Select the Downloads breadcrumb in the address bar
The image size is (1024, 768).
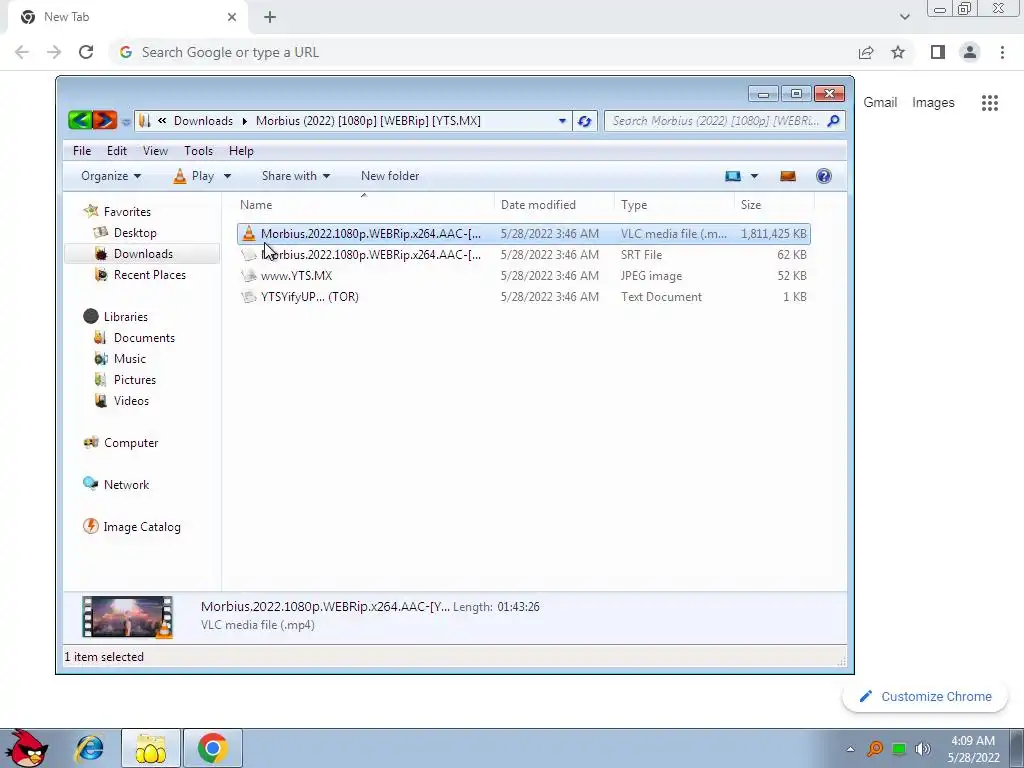coord(203,121)
